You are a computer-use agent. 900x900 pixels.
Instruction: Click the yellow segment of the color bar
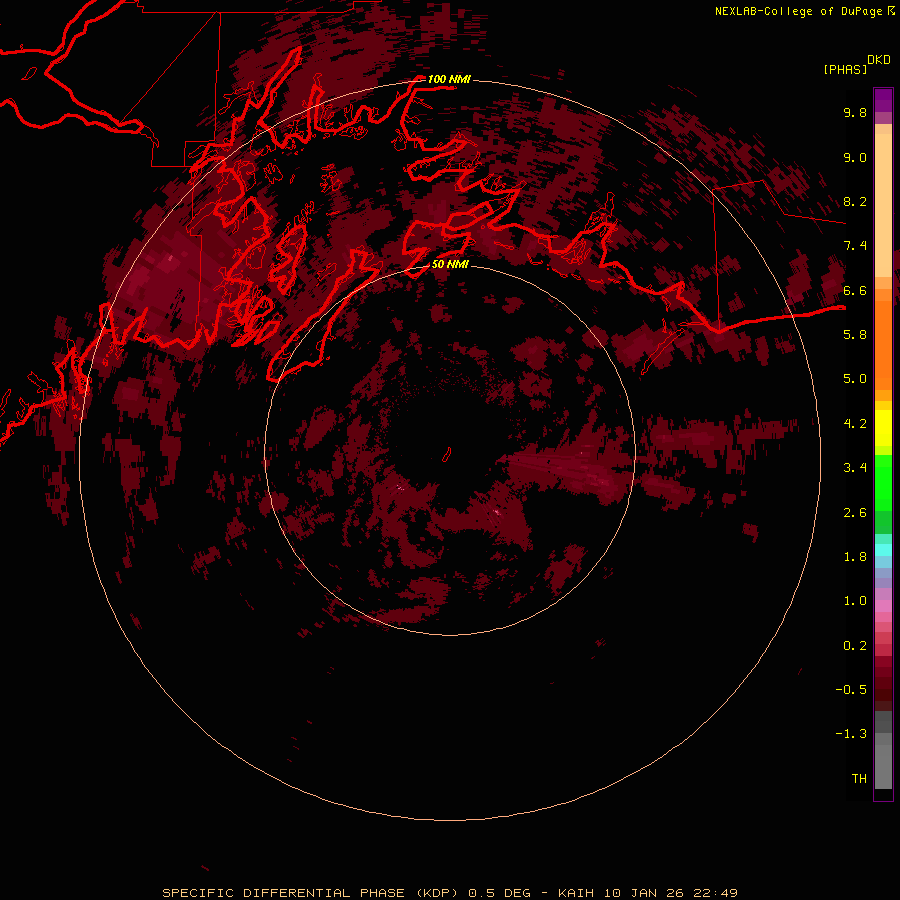(x=883, y=428)
